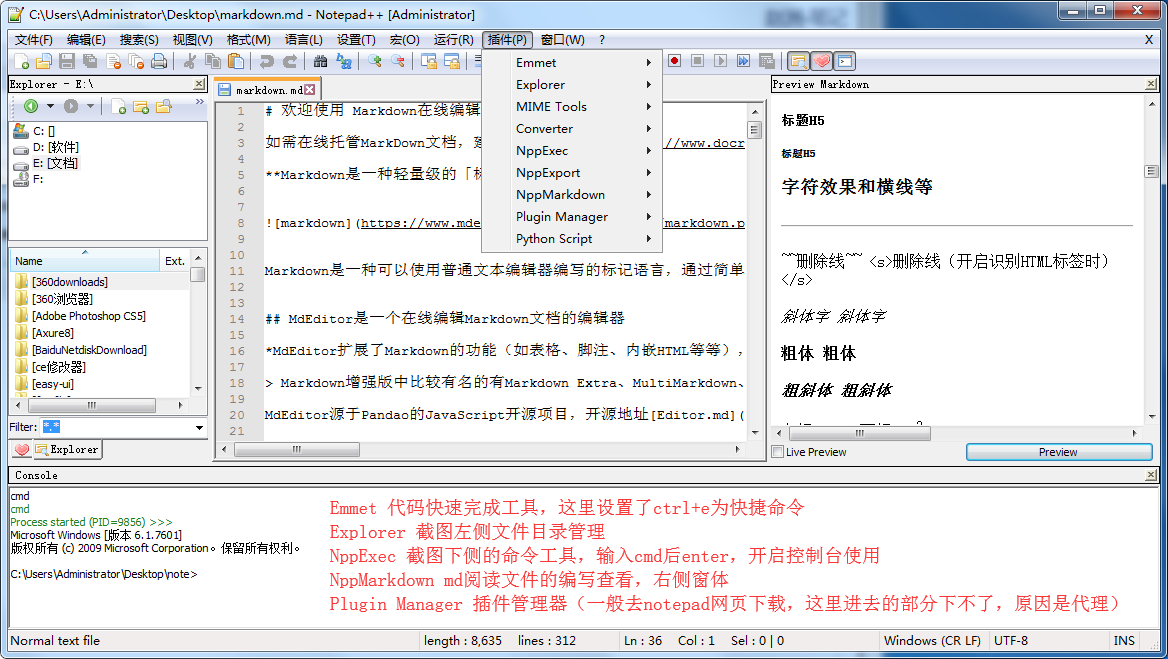Go back in Explorer panel
The width and height of the screenshot is (1168, 659).
point(31,106)
